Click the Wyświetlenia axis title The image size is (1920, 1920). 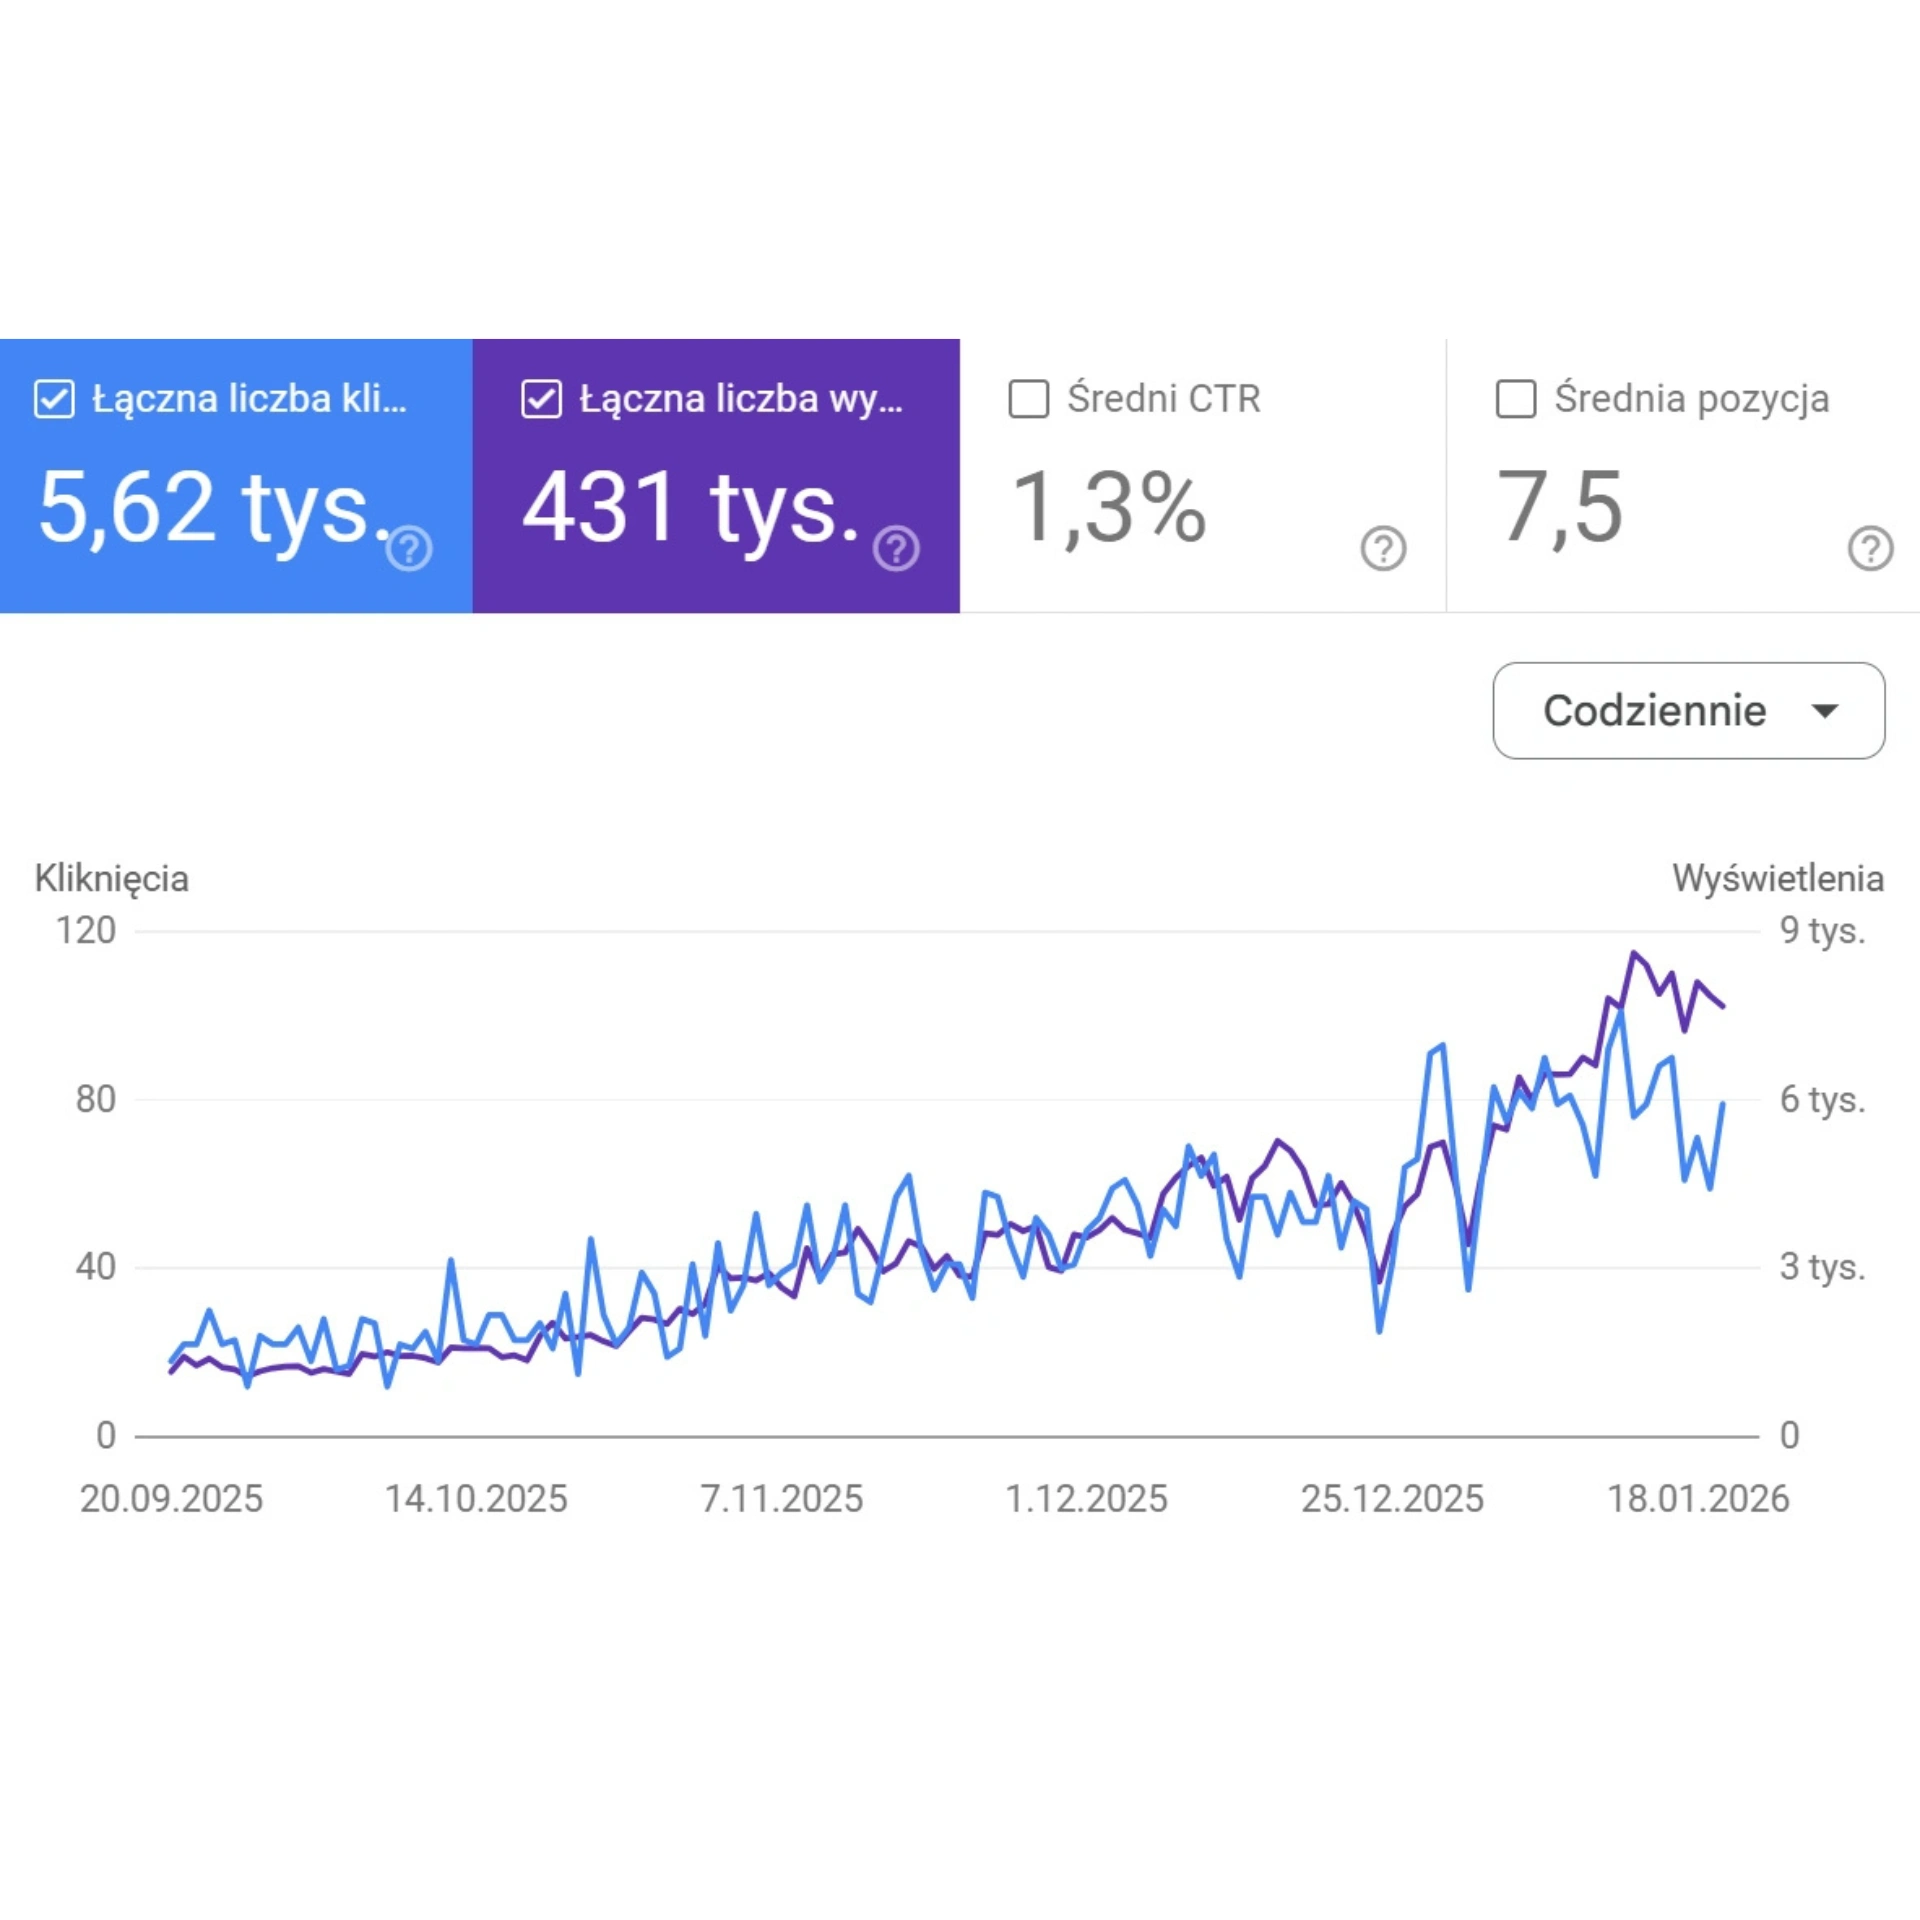pos(1778,878)
